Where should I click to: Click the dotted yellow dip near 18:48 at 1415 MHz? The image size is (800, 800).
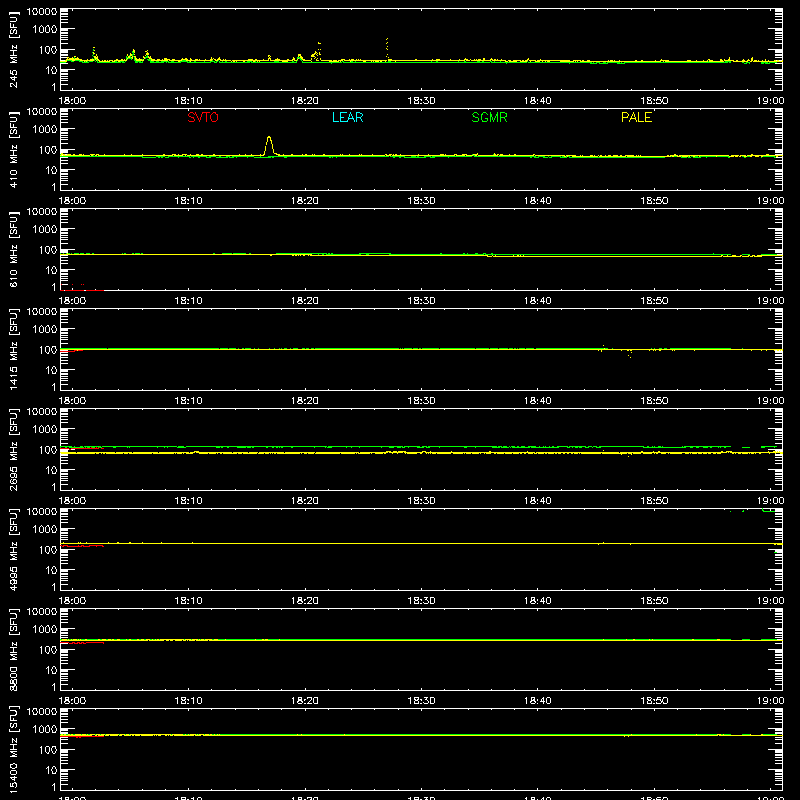click(x=630, y=353)
